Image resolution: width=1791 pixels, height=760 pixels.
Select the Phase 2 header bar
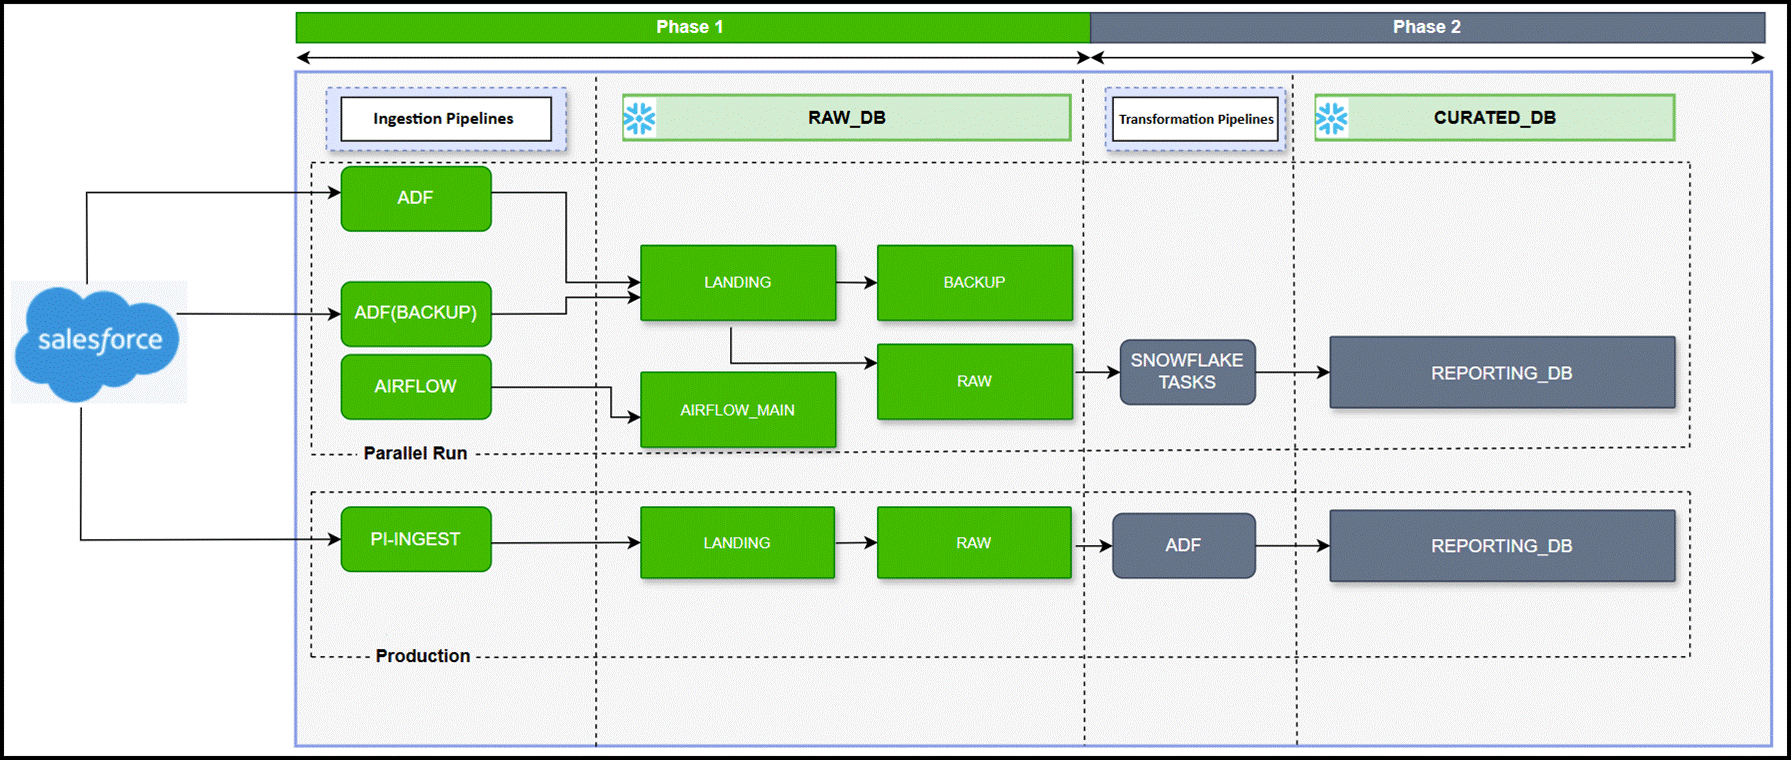(x=1427, y=27)
